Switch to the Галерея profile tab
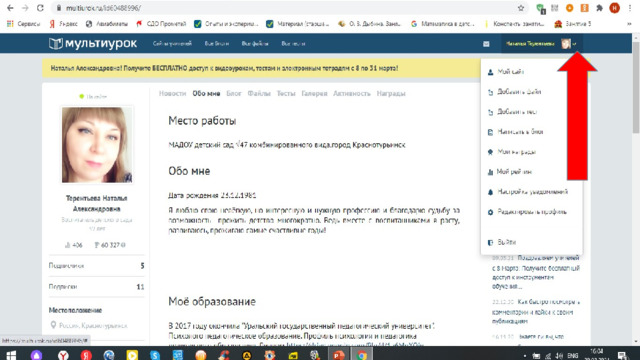 tap(314, 93)
